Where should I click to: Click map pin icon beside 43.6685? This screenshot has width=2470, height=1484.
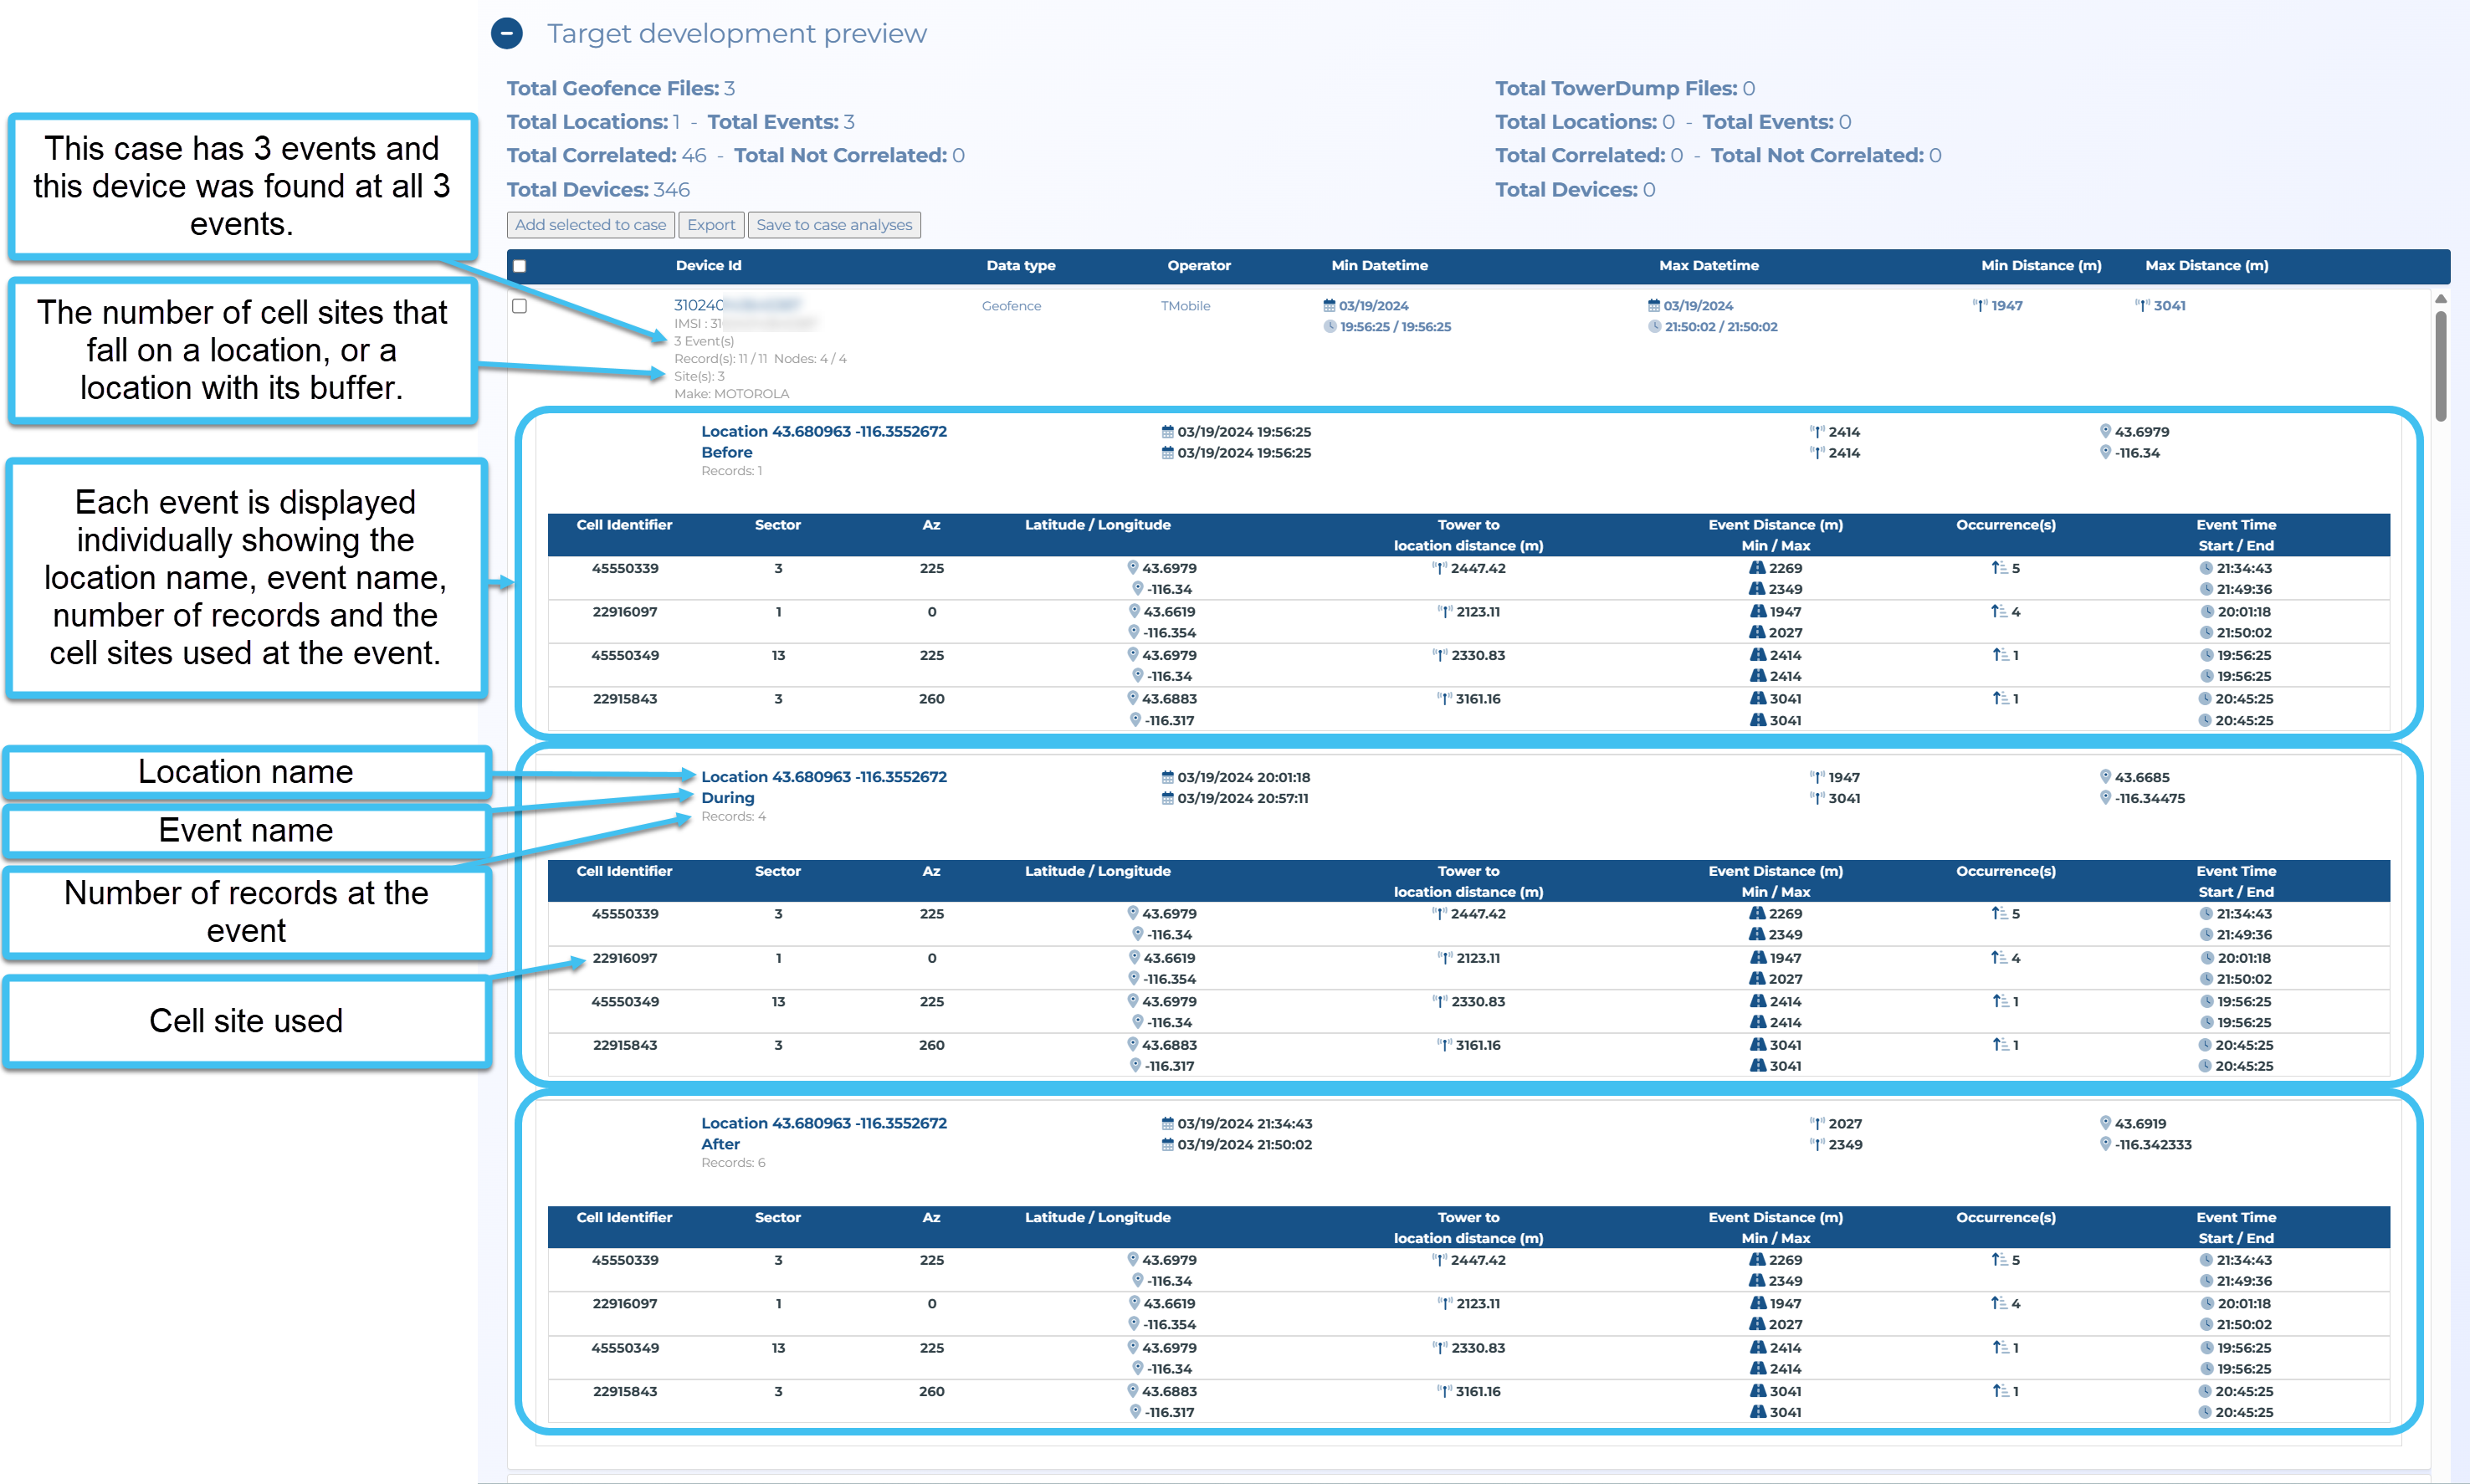[x=2105, y=777]
